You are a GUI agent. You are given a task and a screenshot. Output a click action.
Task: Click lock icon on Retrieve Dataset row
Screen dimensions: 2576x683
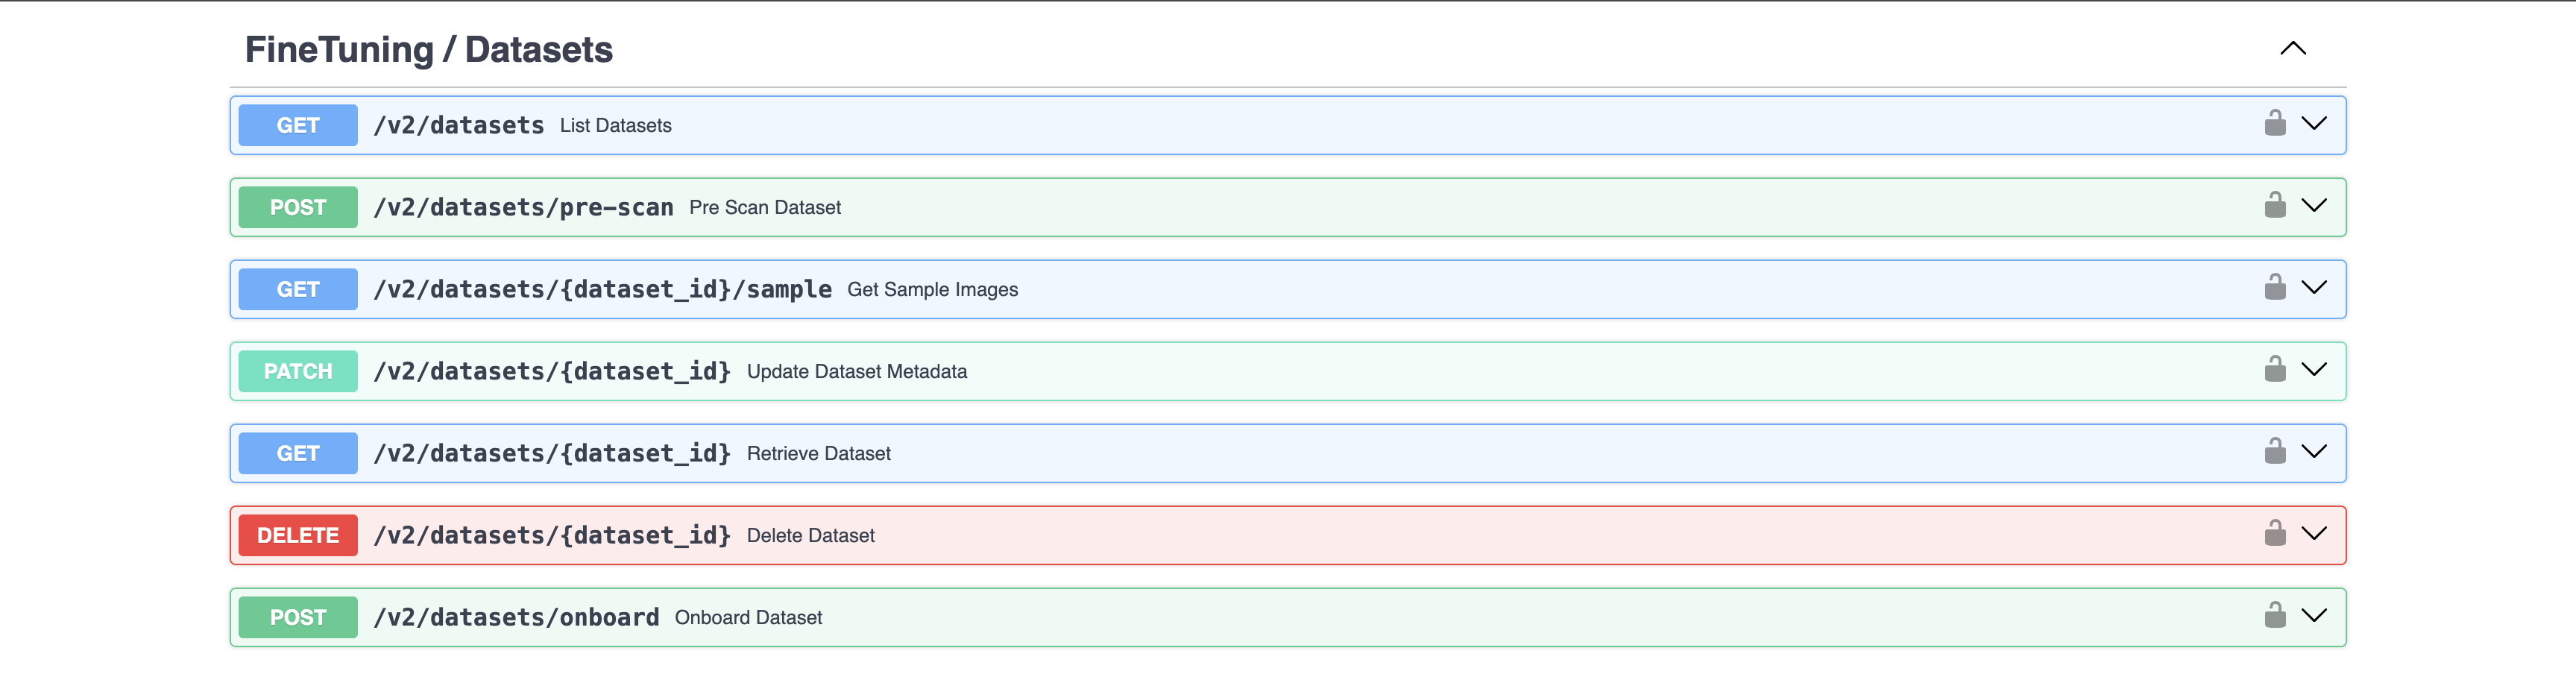(2274, 451)
